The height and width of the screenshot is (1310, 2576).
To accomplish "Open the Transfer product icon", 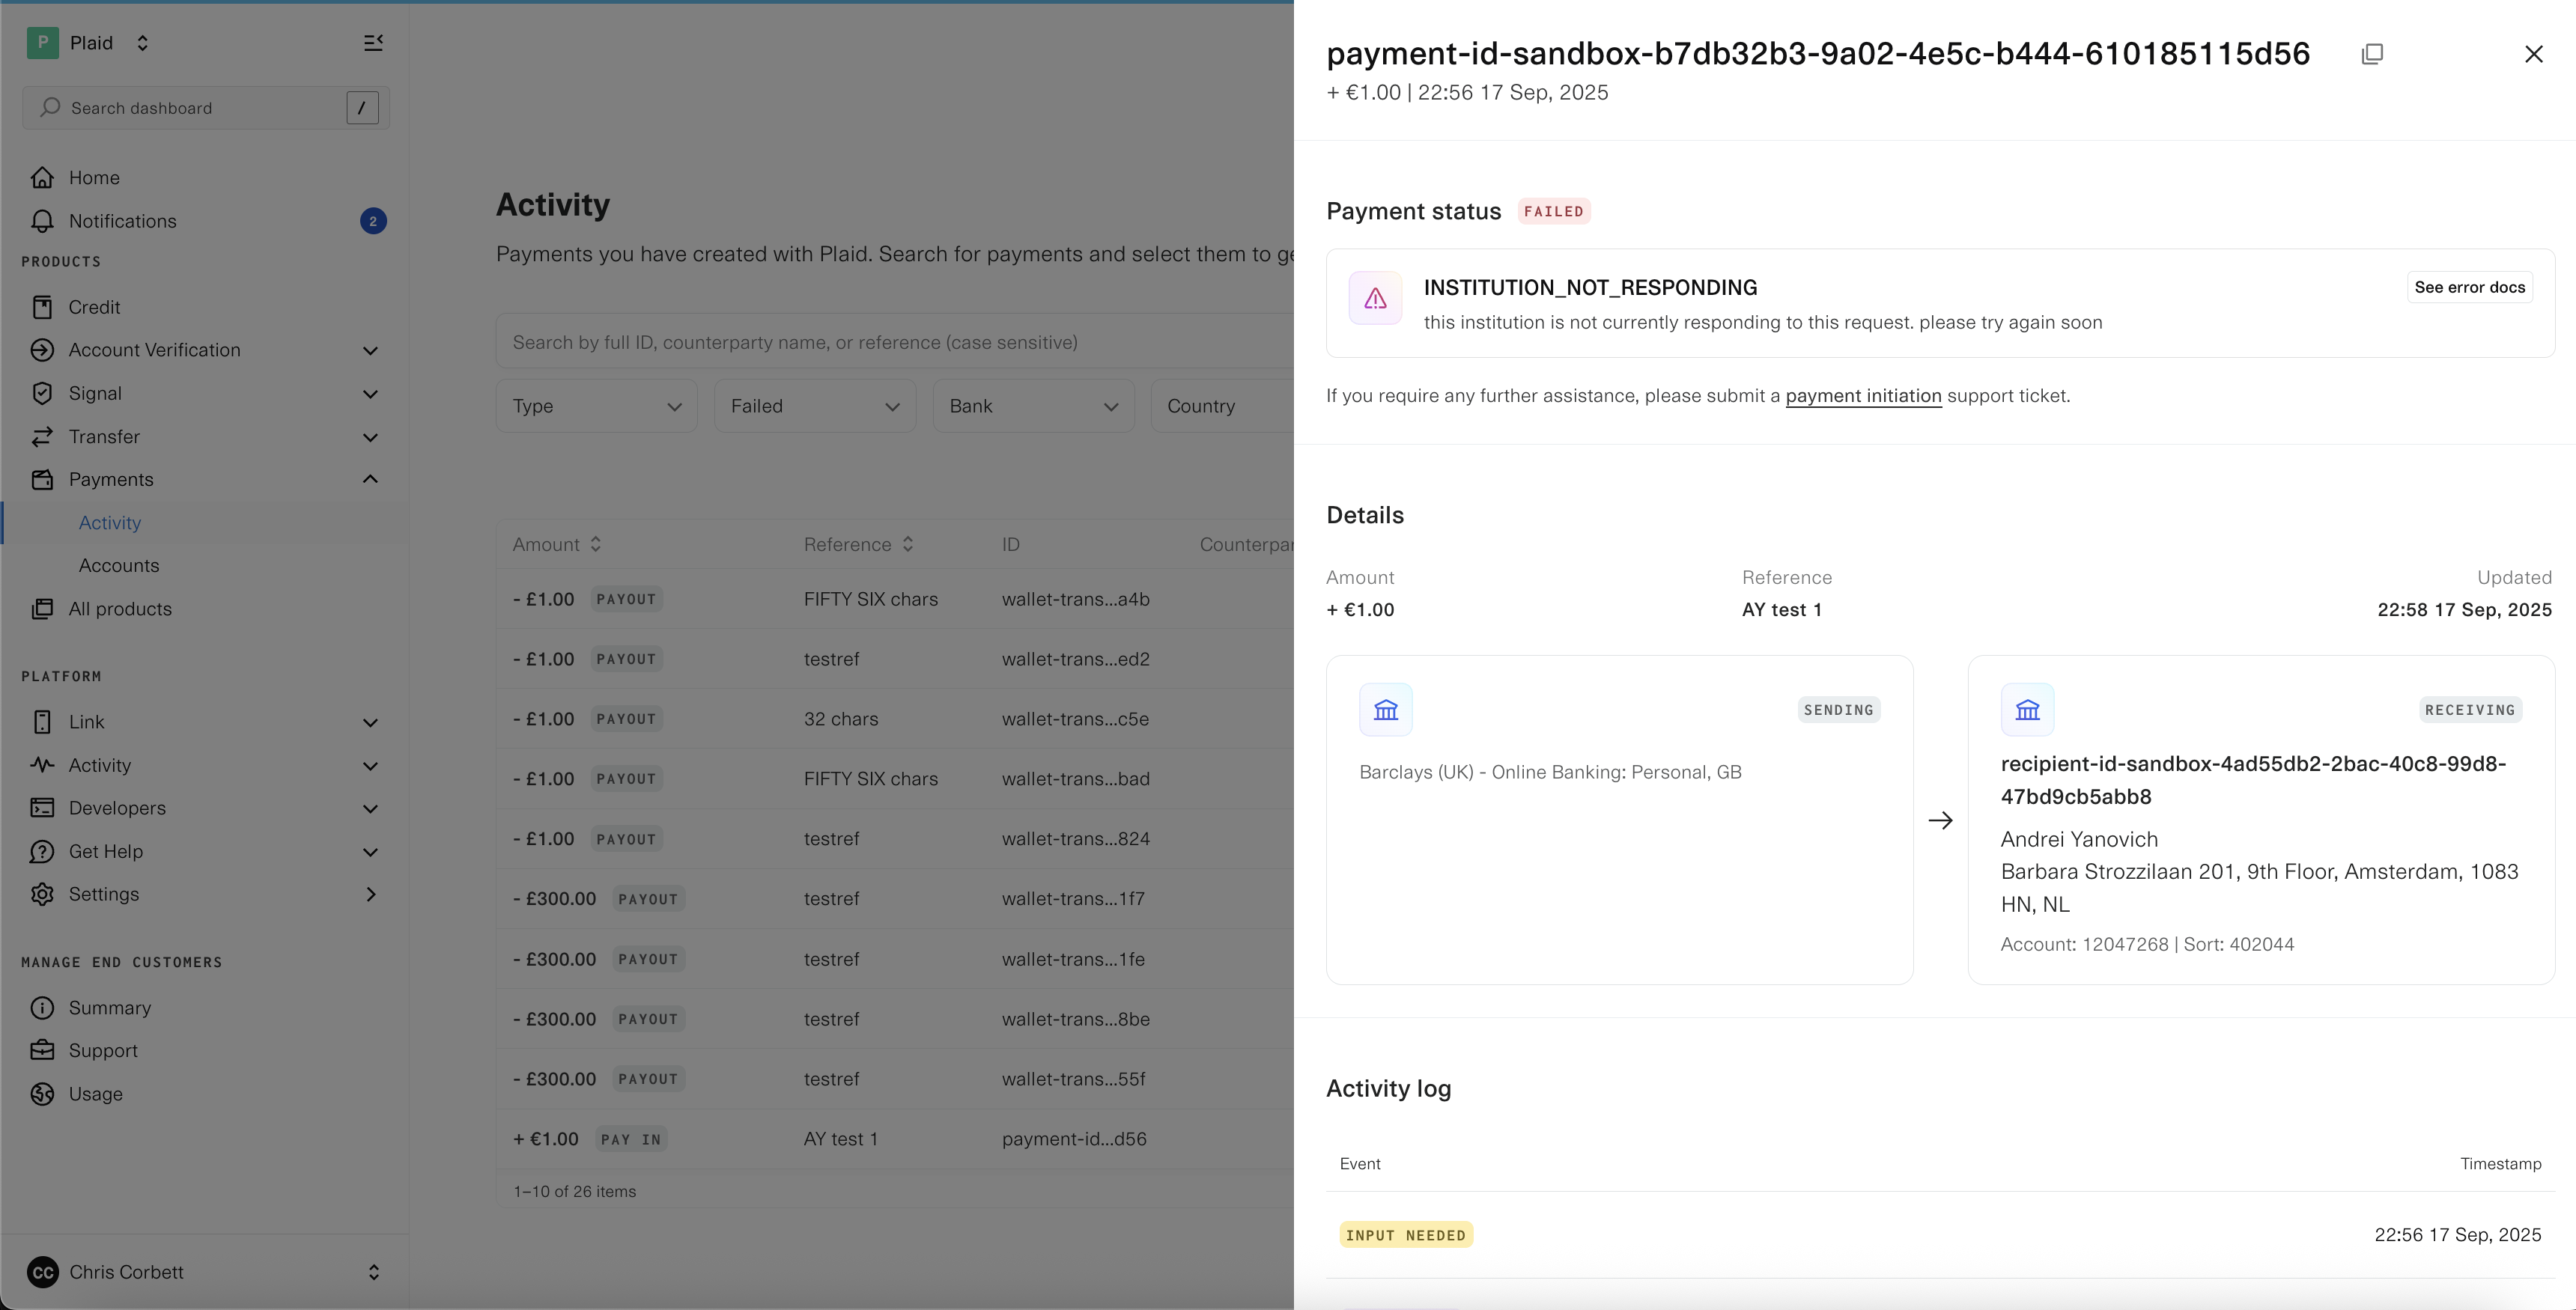I will 43,437.
